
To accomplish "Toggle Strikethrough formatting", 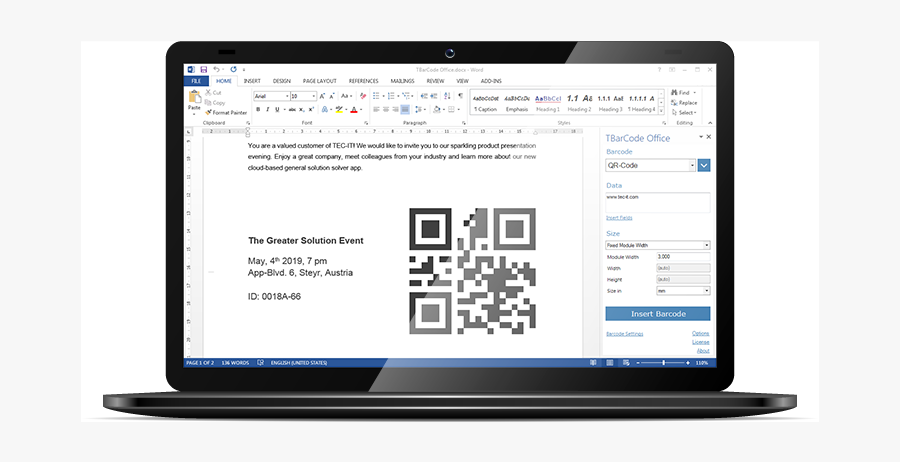I will click(x=292, y=109).
